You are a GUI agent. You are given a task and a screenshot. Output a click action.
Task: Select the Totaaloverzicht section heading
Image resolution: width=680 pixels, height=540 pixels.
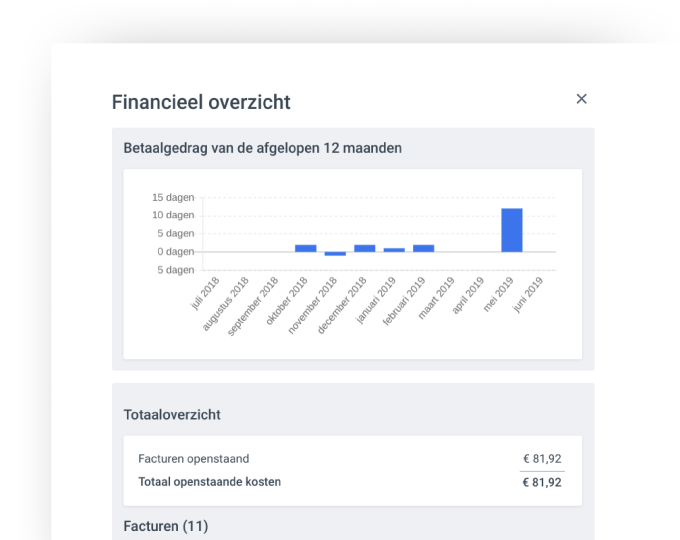pyautogui.click(x=172, y=415)
